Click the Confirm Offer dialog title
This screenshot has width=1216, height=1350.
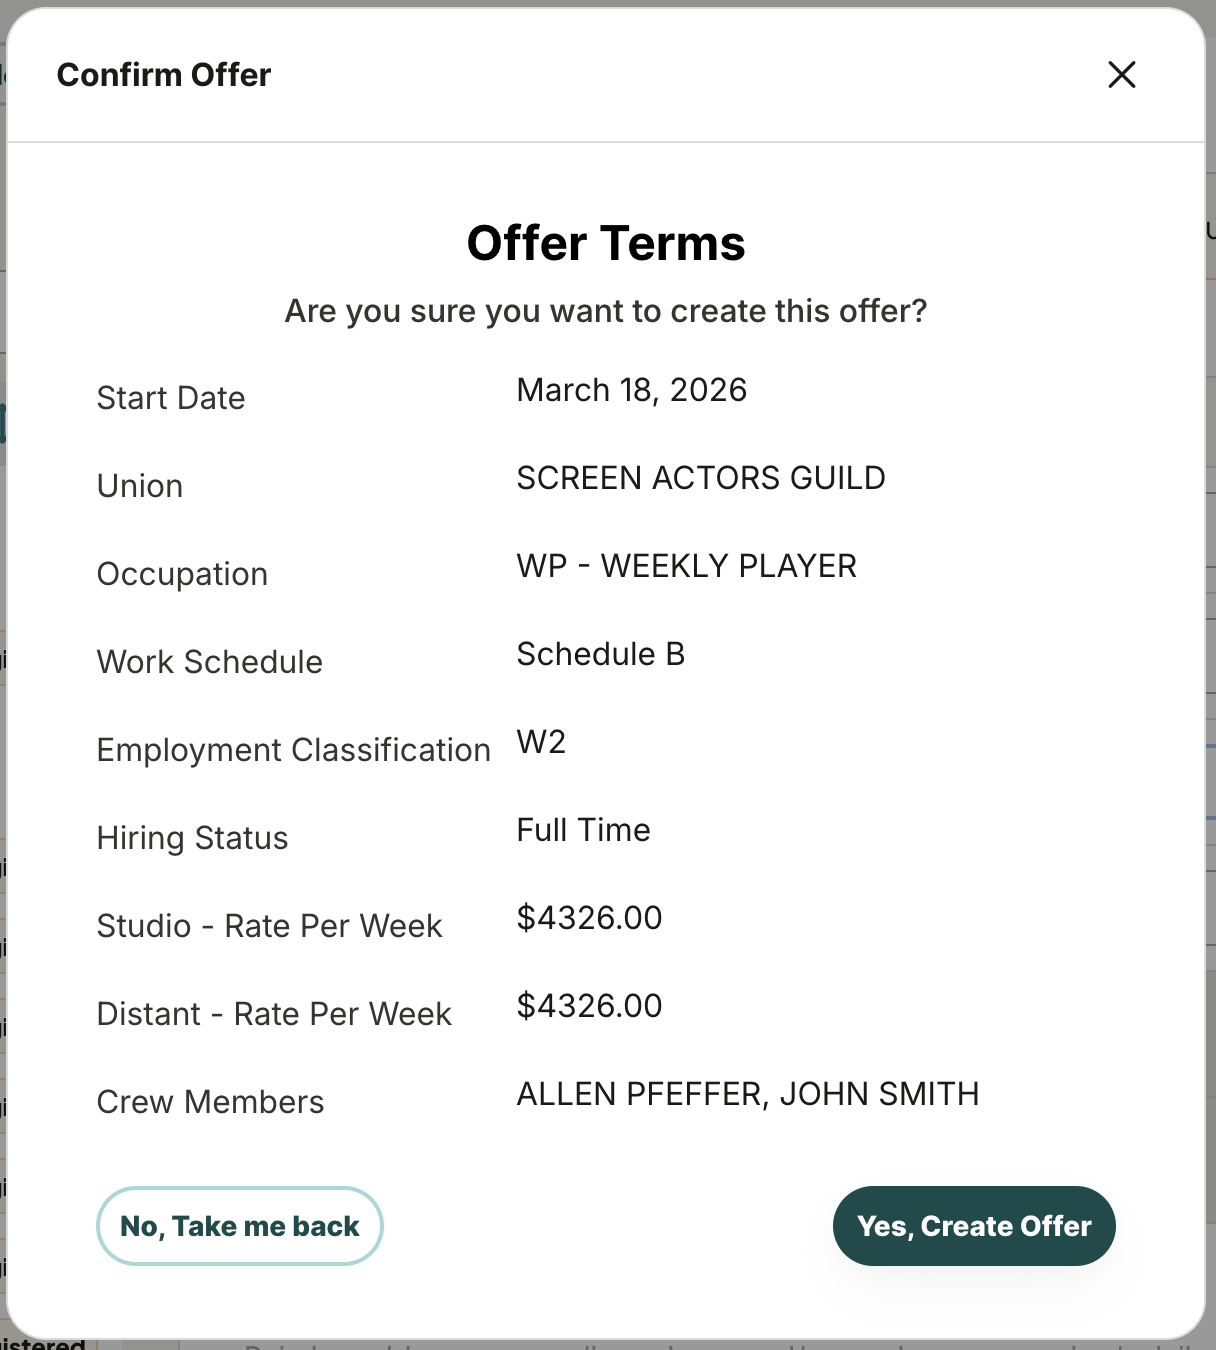[x=164, y=75]
